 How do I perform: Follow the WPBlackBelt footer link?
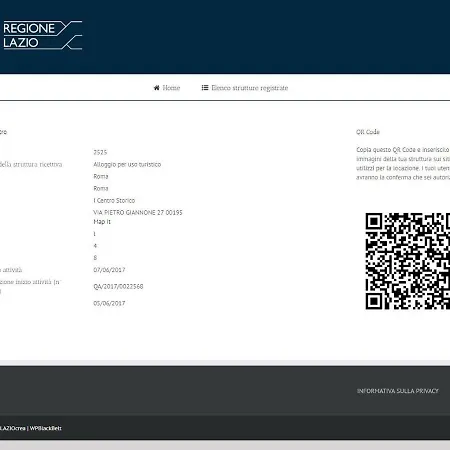[x=46, y=428]
